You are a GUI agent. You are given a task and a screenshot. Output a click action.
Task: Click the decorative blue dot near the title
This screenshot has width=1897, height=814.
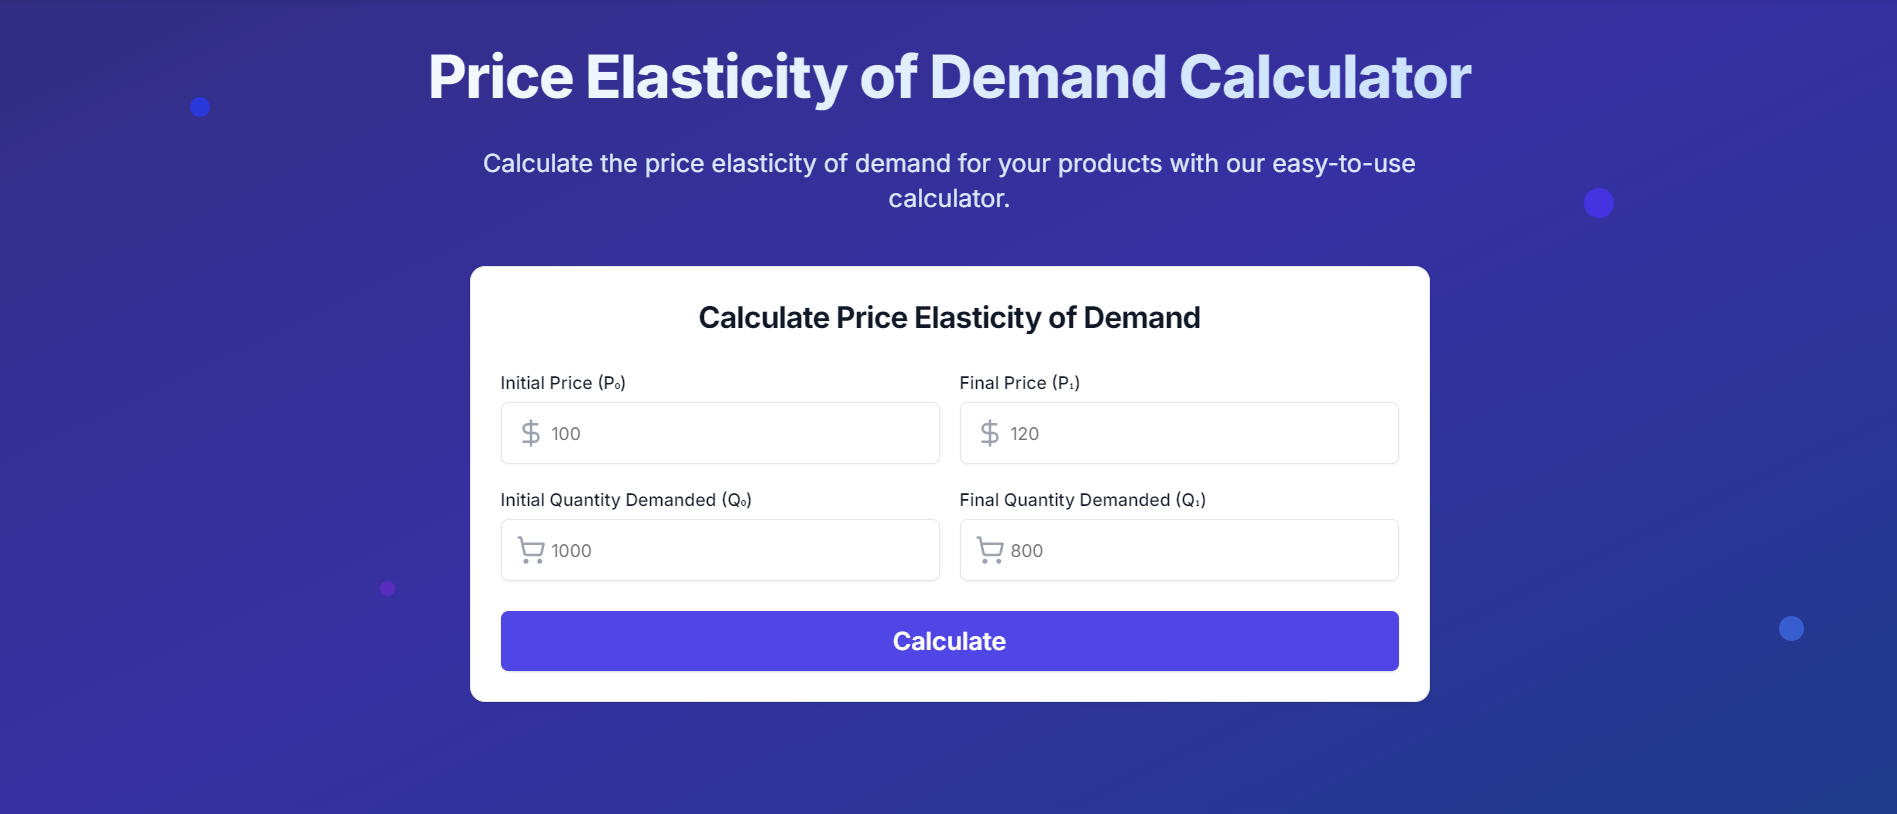point(200,105)
